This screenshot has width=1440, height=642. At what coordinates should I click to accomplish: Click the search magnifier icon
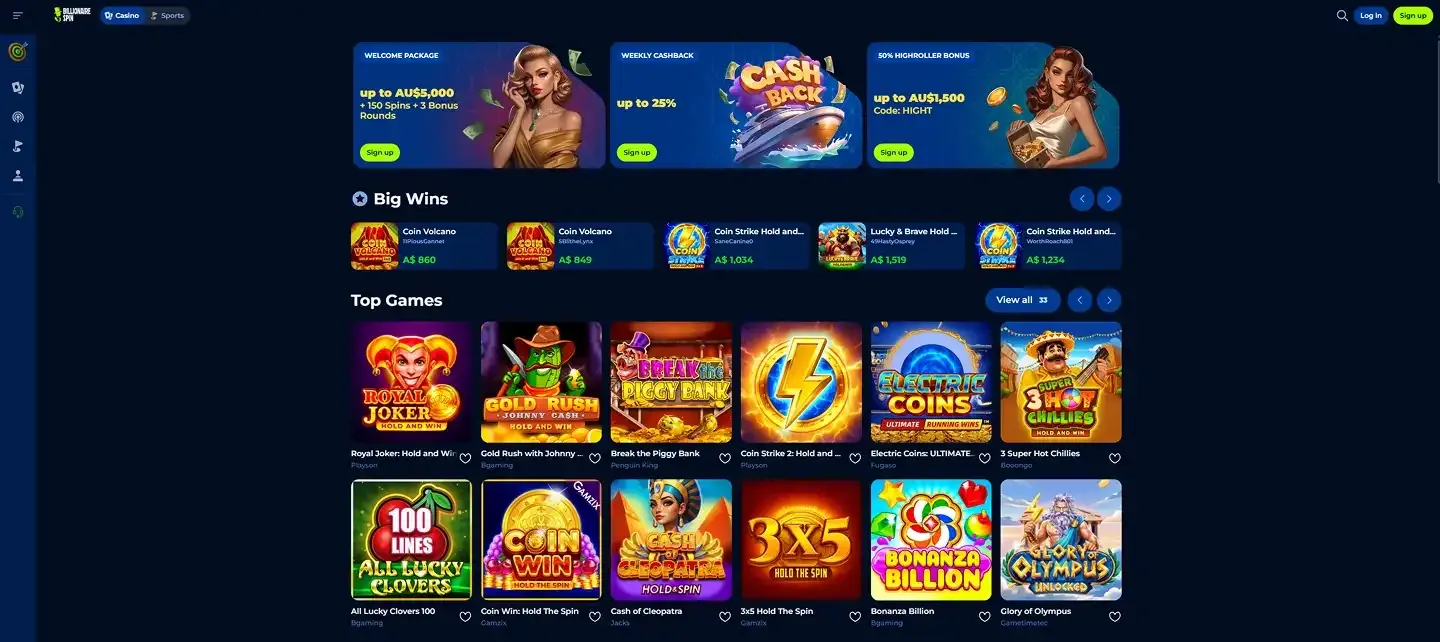pos(1342,15)
